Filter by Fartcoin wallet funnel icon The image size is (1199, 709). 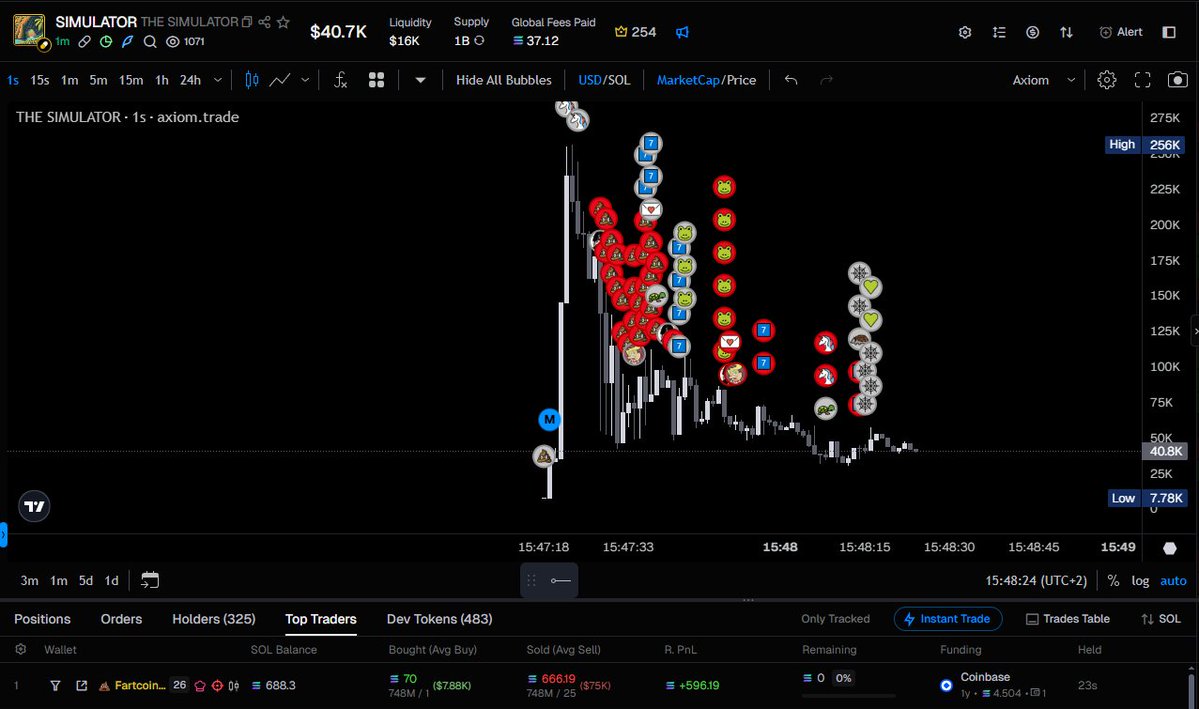tap(55, 685)
